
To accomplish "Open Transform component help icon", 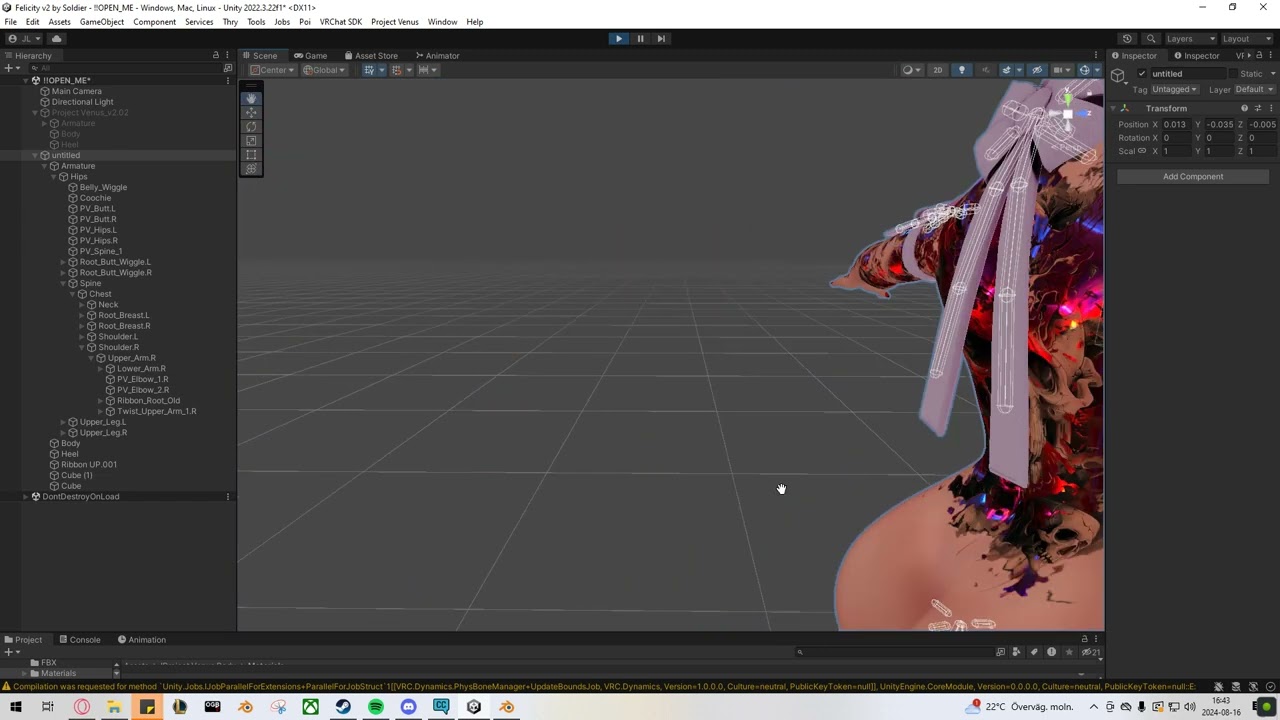I will click(1245, 108).
